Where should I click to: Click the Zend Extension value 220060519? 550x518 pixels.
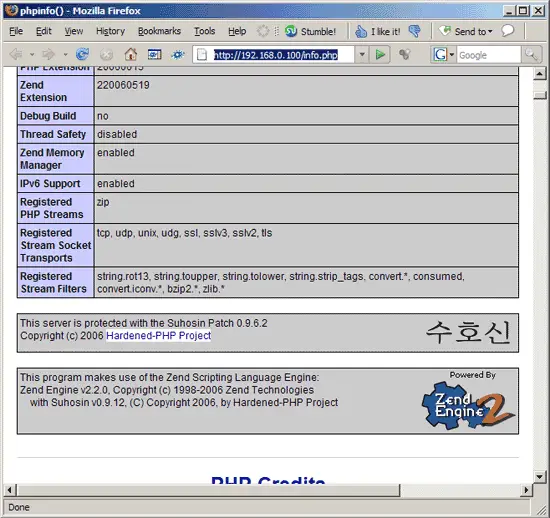click(x=123, y=85)
